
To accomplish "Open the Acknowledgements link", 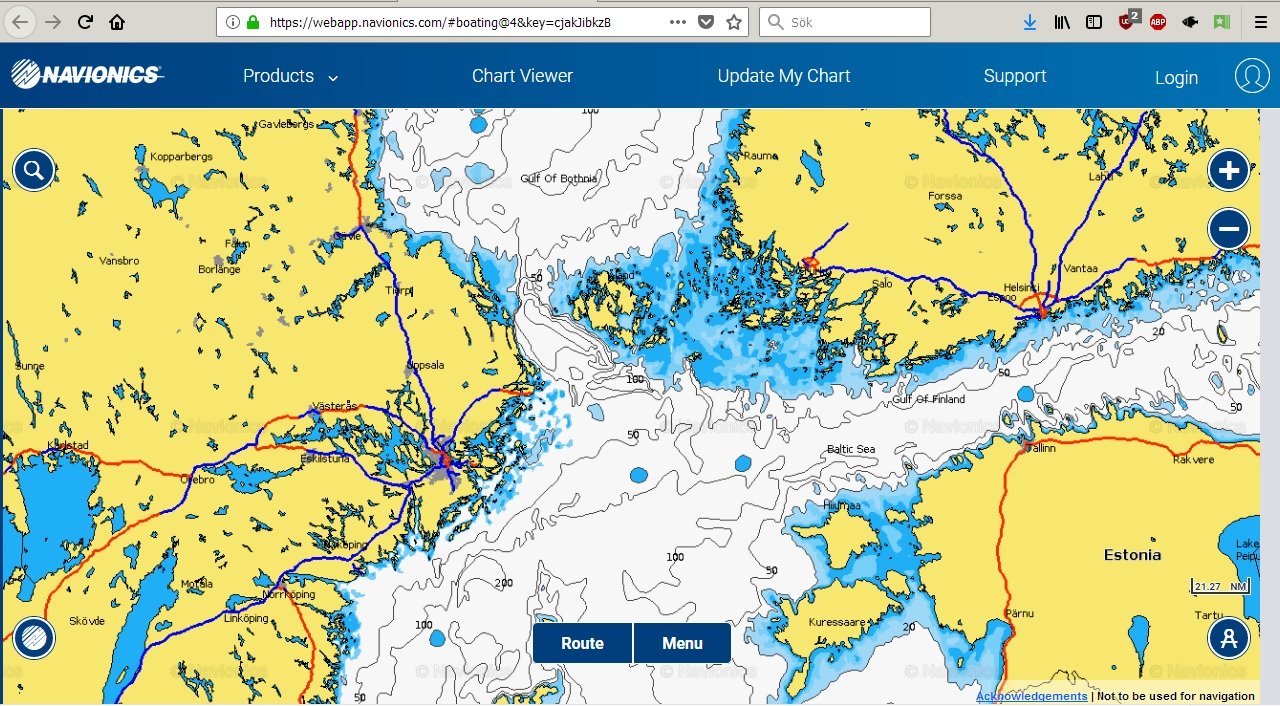I will click(1031, 696).
